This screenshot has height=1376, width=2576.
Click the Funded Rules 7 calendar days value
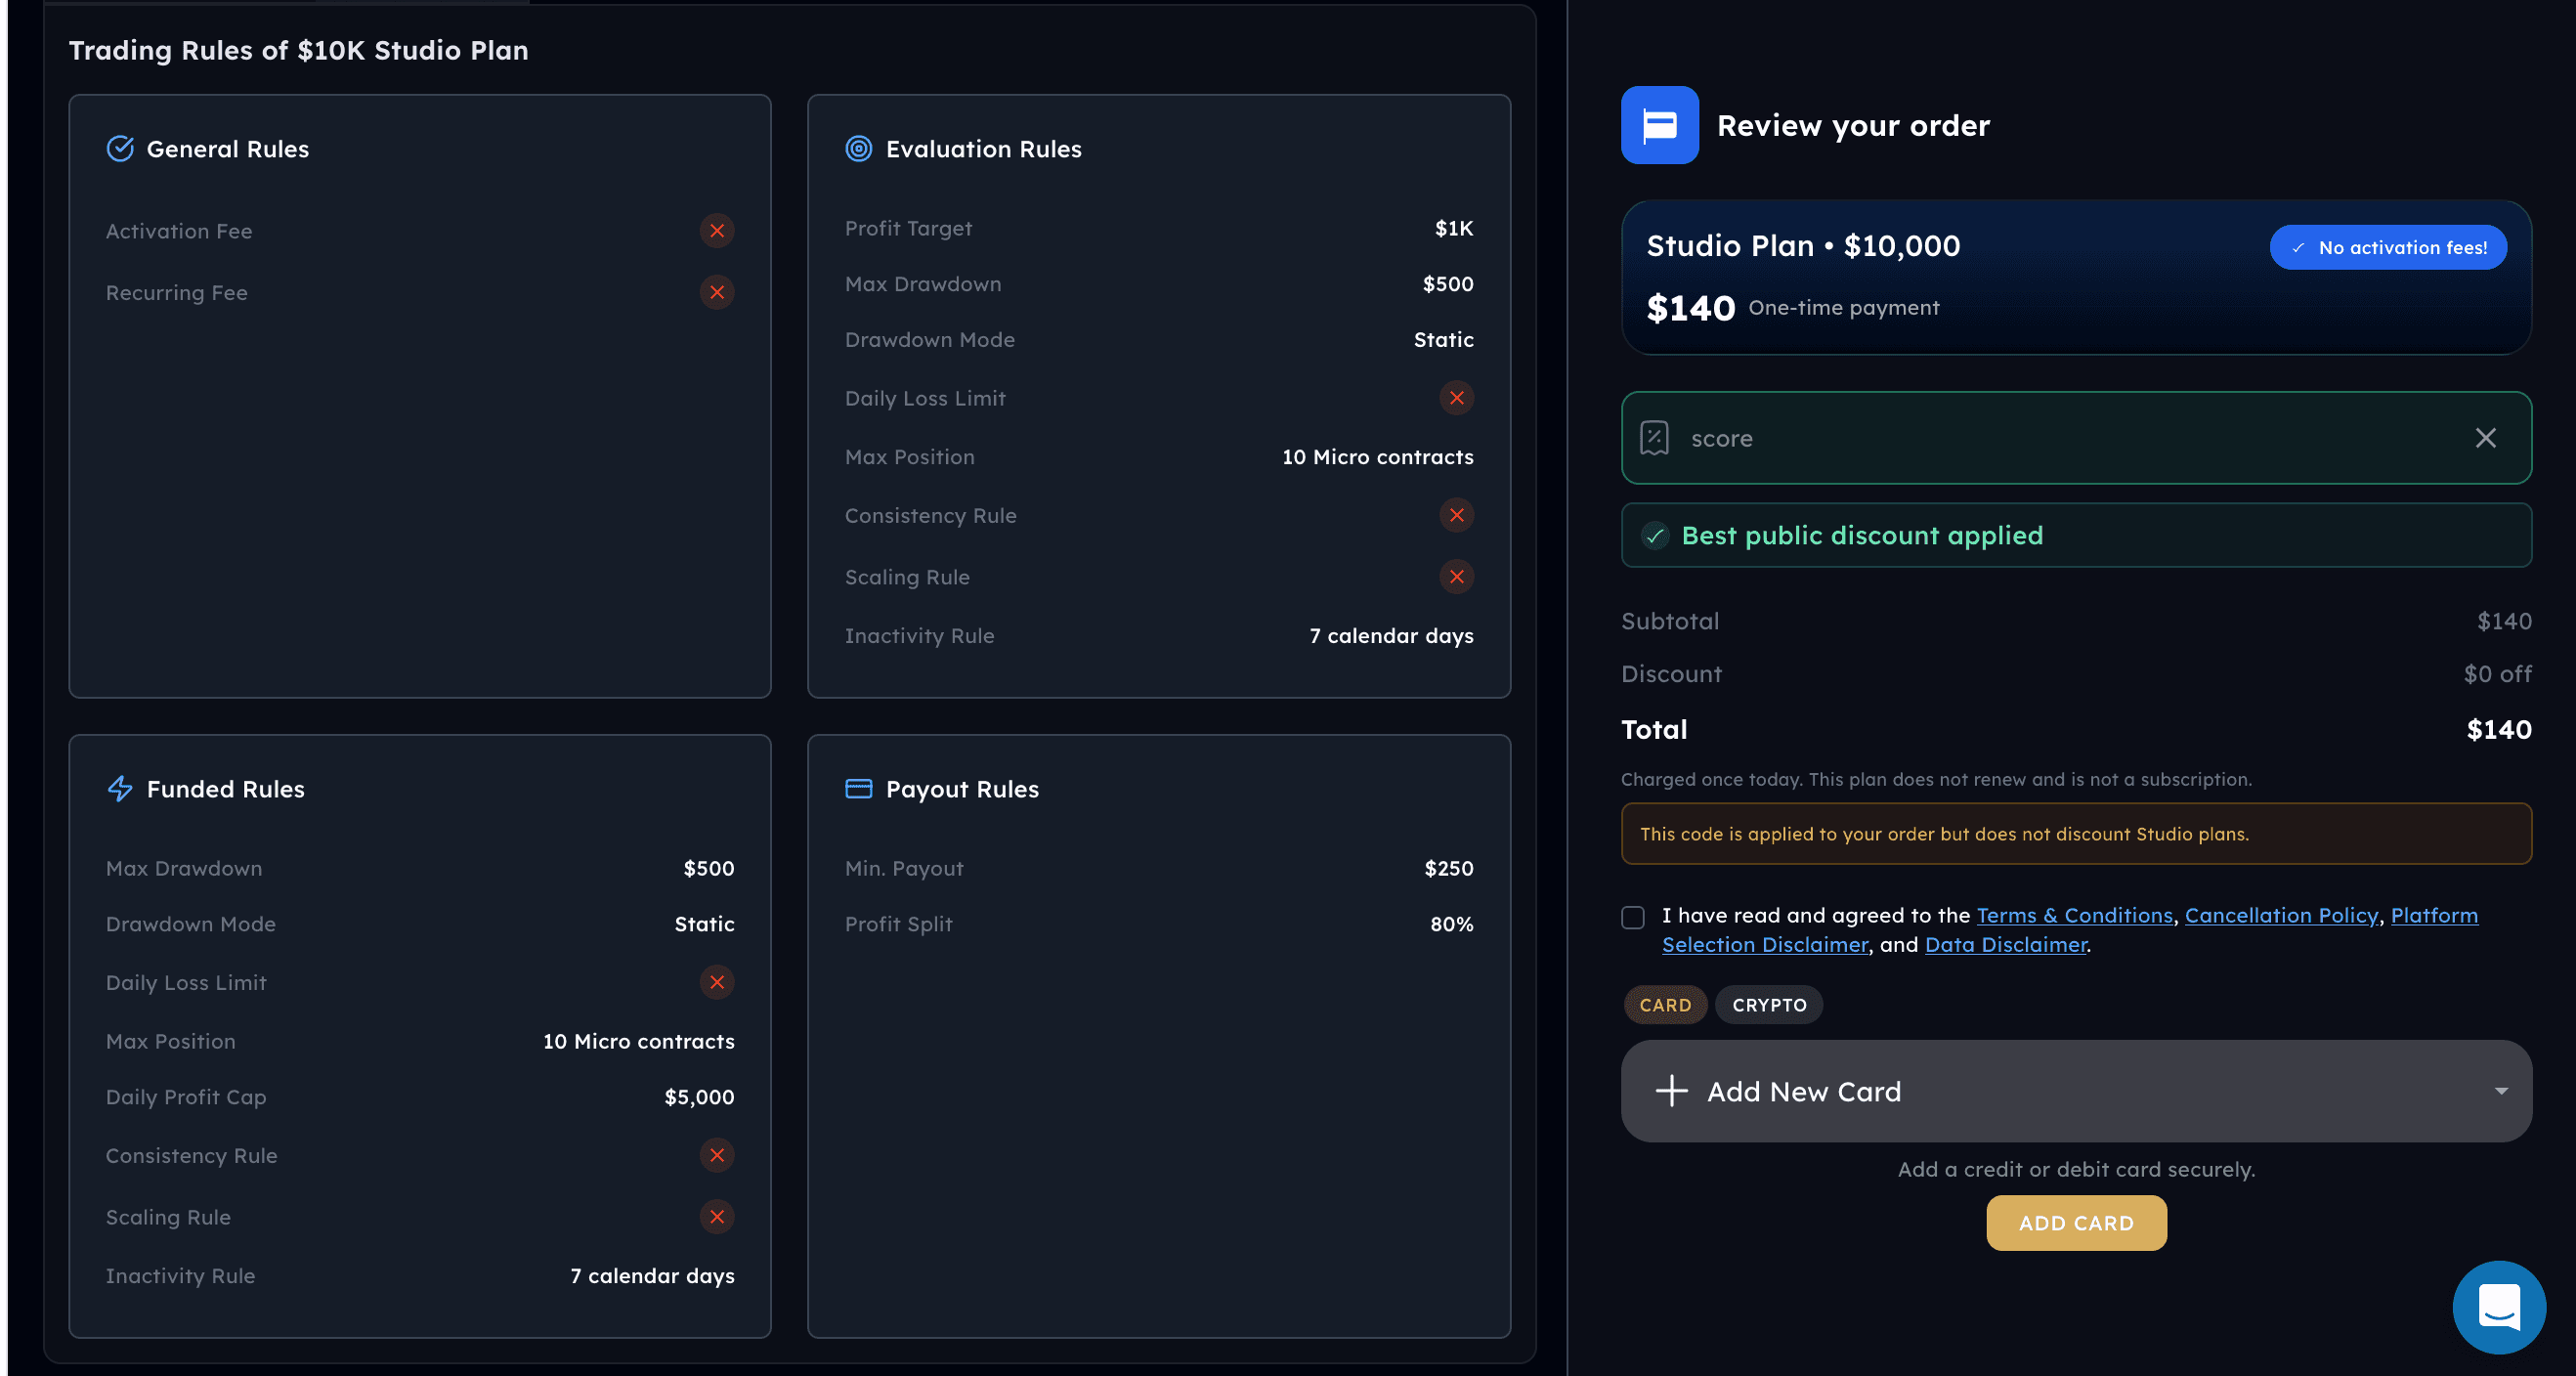pyautogui.click(x=652, y=1277)
